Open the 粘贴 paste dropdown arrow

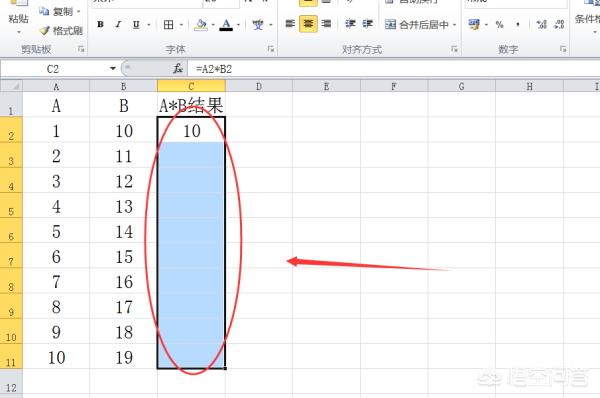click(19, 33)
